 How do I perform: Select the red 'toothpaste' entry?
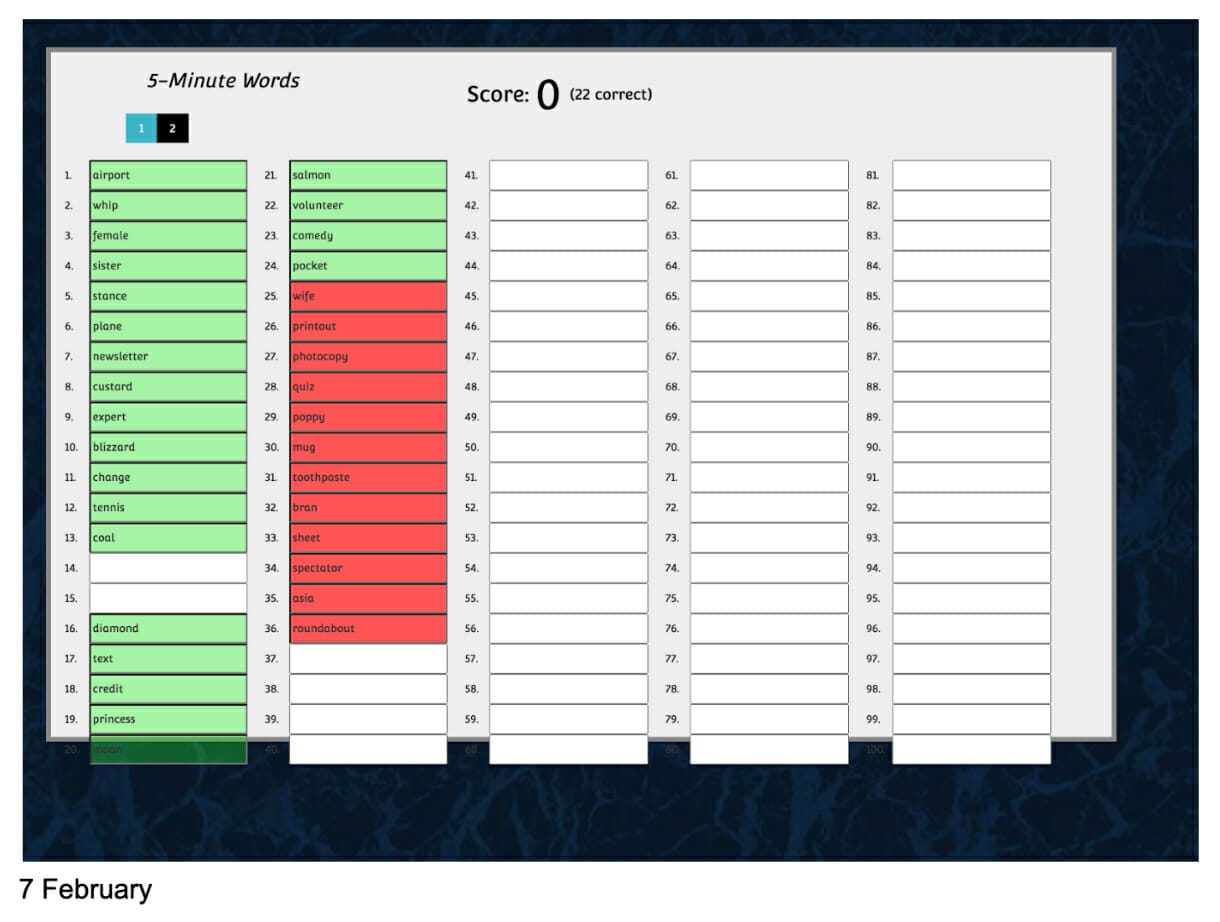[x=368, y=477]
